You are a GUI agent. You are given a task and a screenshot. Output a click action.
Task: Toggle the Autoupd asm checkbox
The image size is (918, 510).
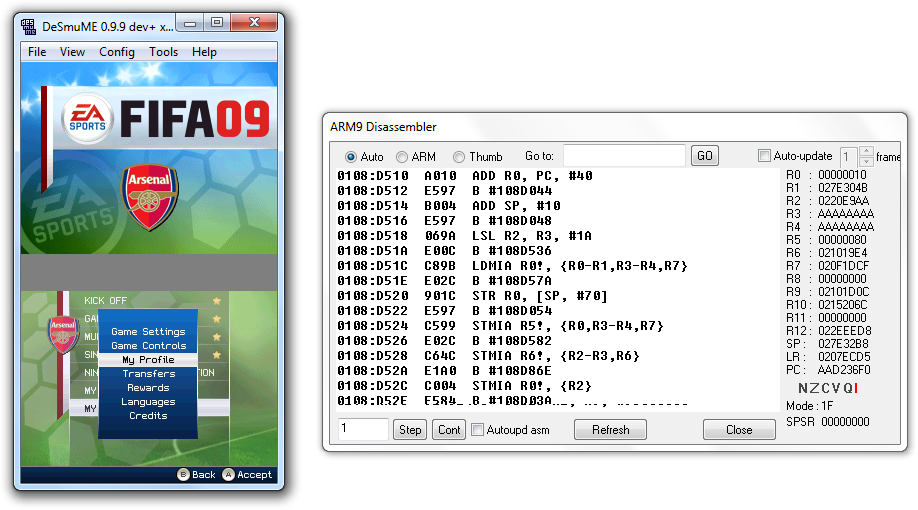coord(478,430)
